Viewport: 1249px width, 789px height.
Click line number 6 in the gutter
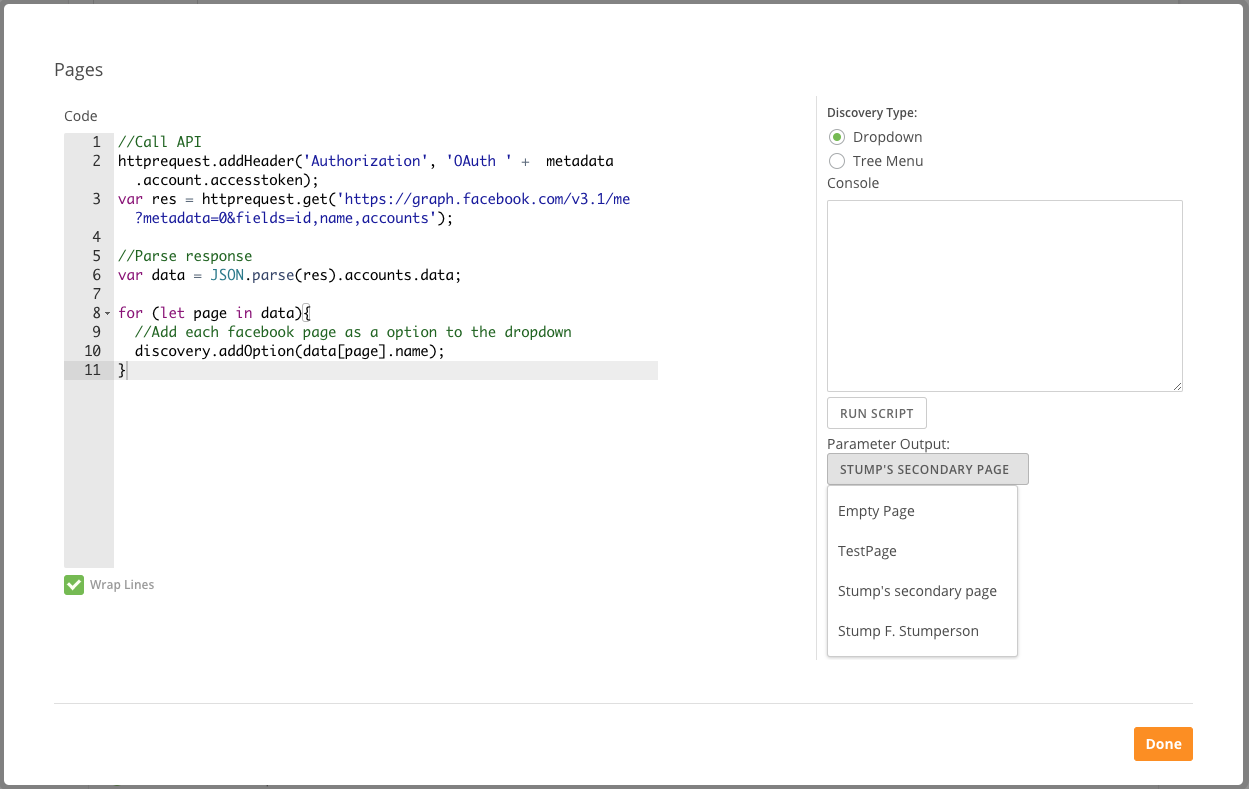[96, 275]
